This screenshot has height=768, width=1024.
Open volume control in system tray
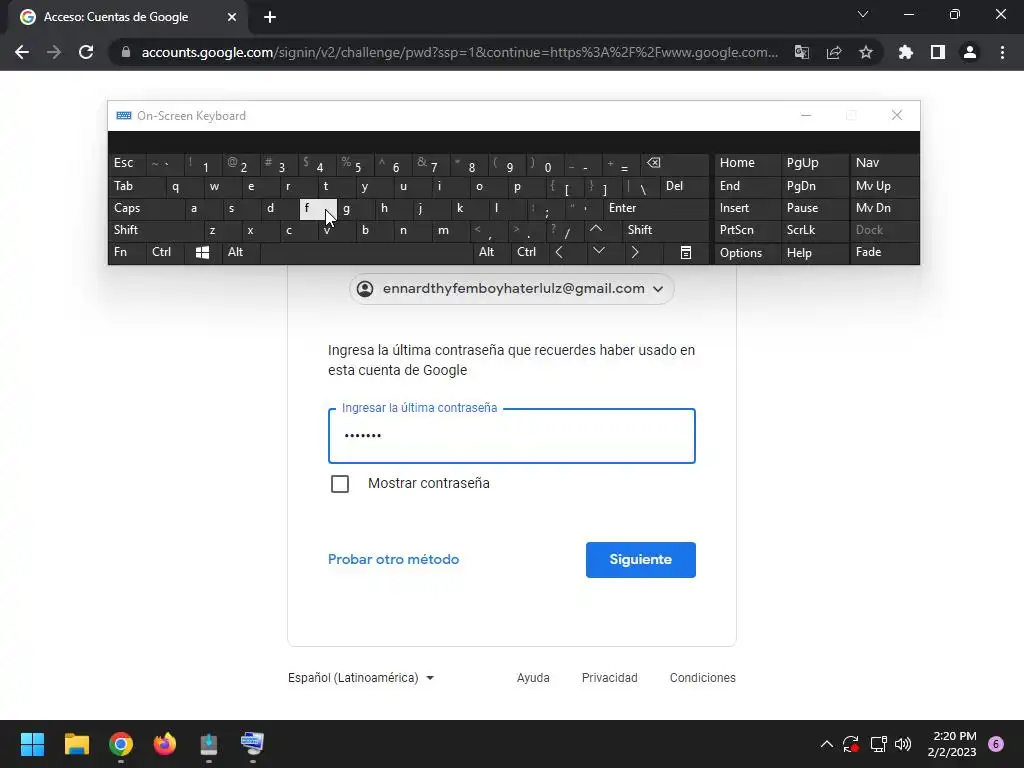tap(903, 744)
